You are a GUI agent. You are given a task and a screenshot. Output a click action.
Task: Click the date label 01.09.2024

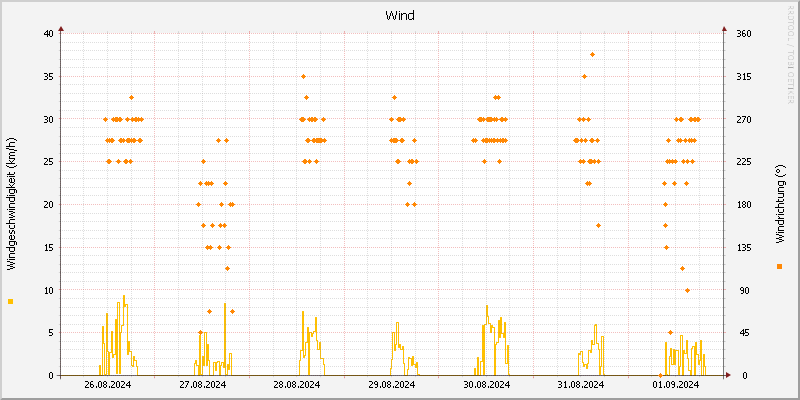[x=675, y=385]
